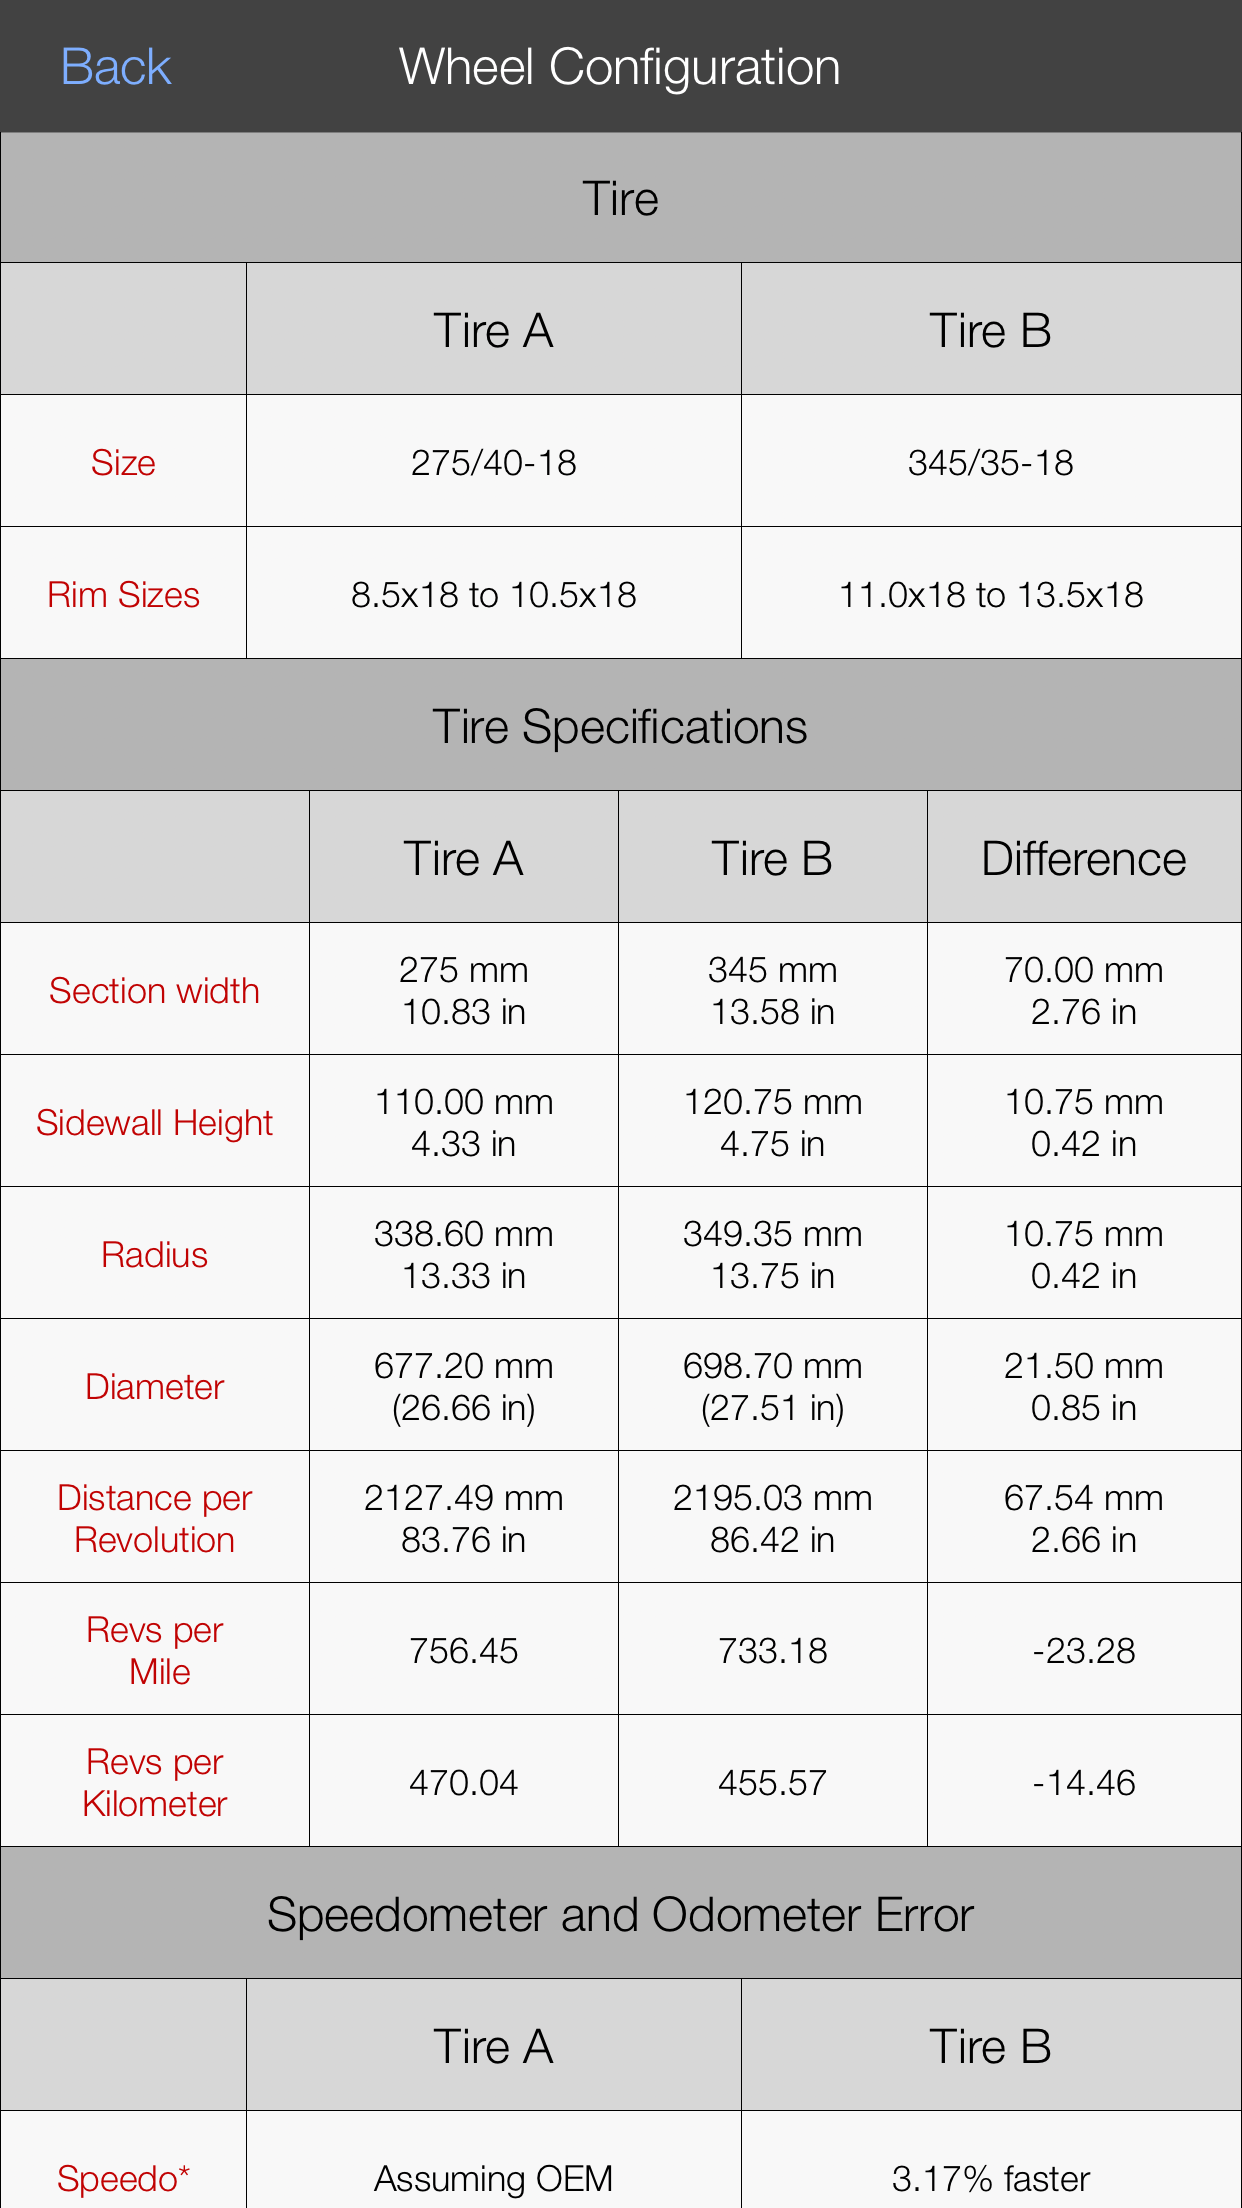Tap Tire A rim range 8.5x18 to 10.5x18
The image size is (1242, 2208).
click(494, 595)
